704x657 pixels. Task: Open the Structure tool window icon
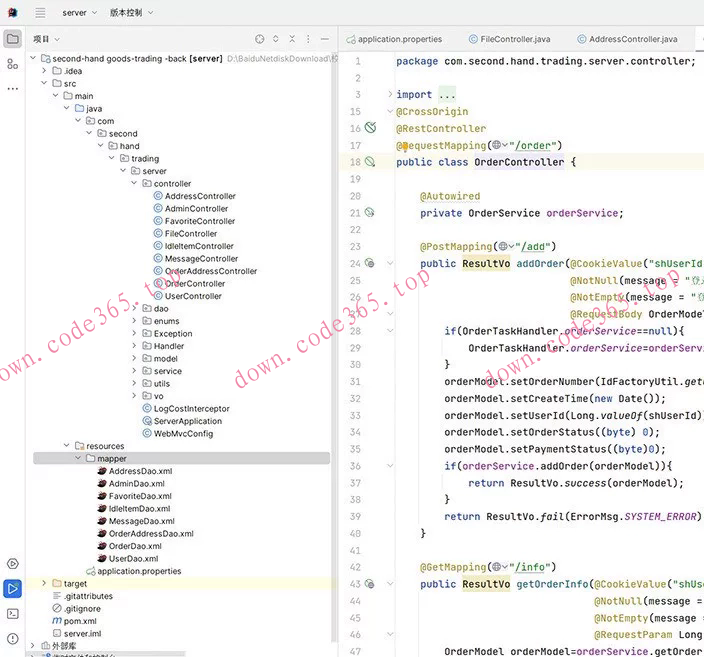12,64
